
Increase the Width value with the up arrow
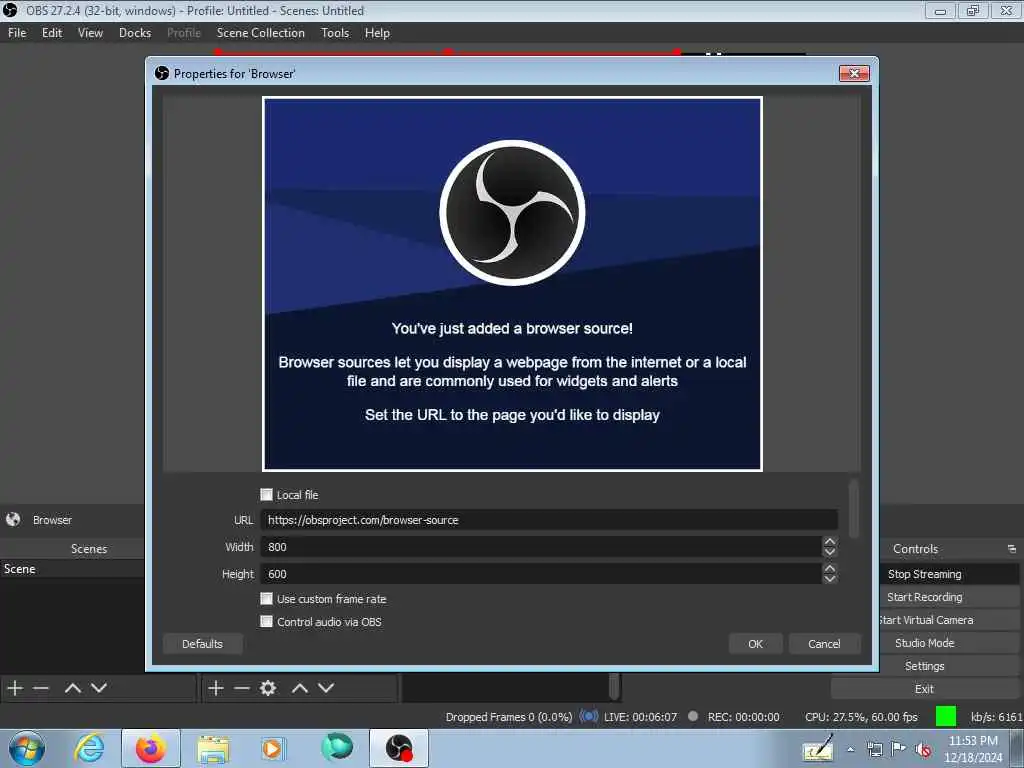point(829,541)
